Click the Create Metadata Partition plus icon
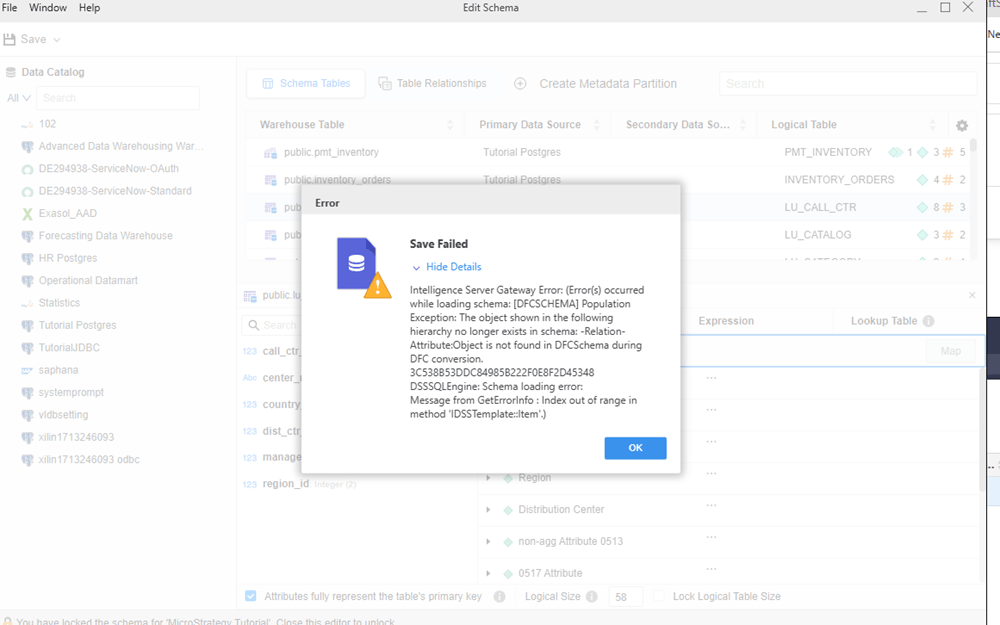The height and width of the screenshot is (625, 1000). coord(520,84)
